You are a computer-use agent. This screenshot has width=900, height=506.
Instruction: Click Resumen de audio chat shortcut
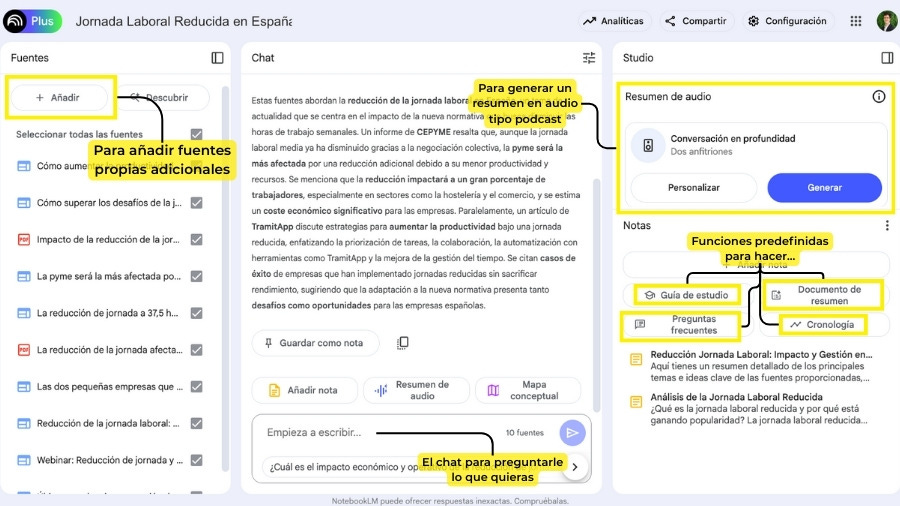point(416,390)
